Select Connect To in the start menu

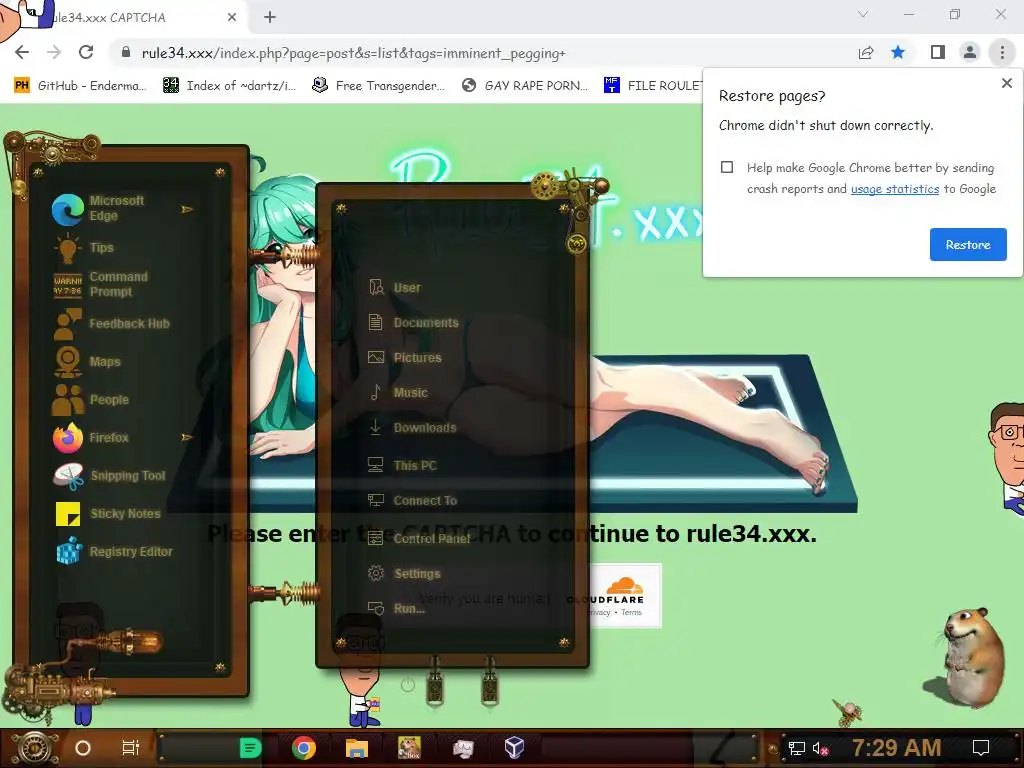pyautogui.click(x=412, y=500)
